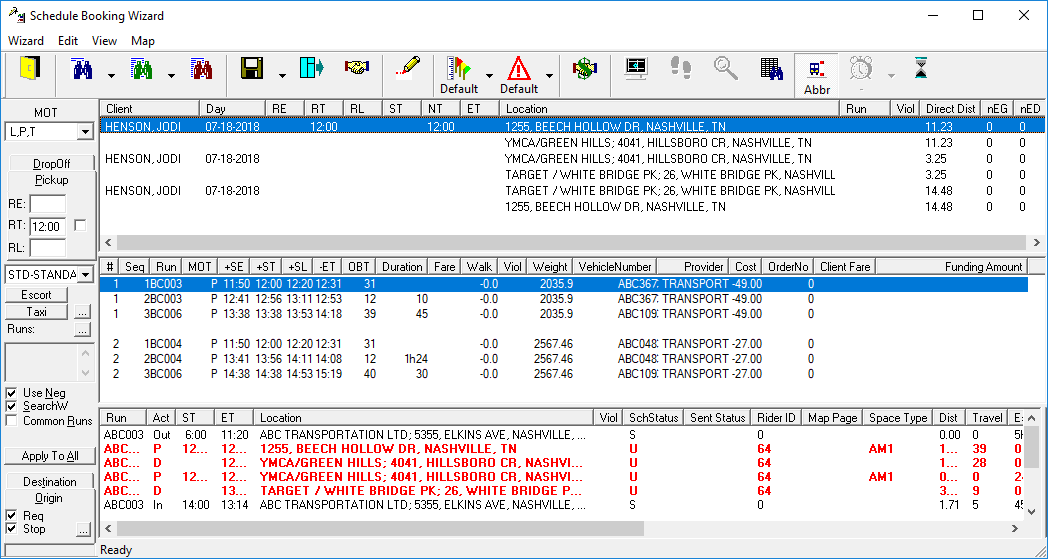Uncheck the Use Neg checkbox
This screenshot has width=1048, height=559.
click(11, 393)
